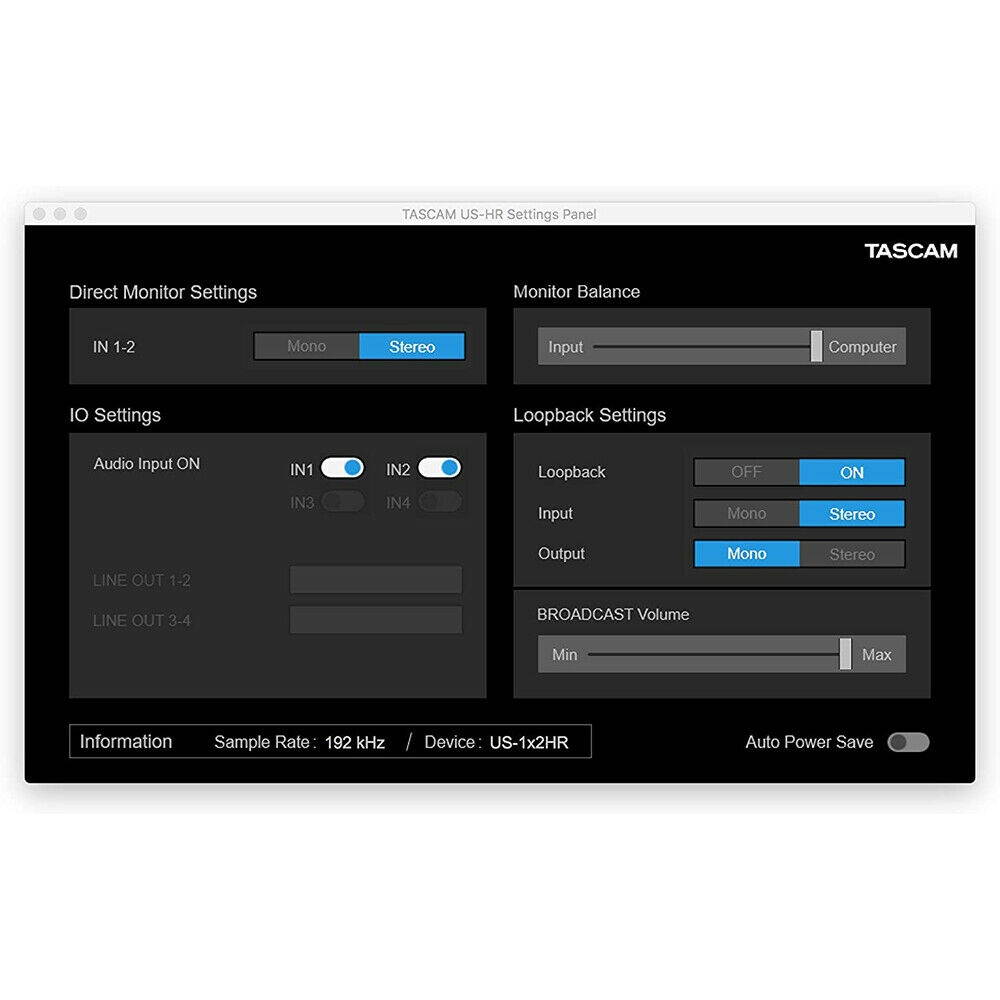
Task: Toggle the IN2 audio input switch
Action: tap(439, 468)
